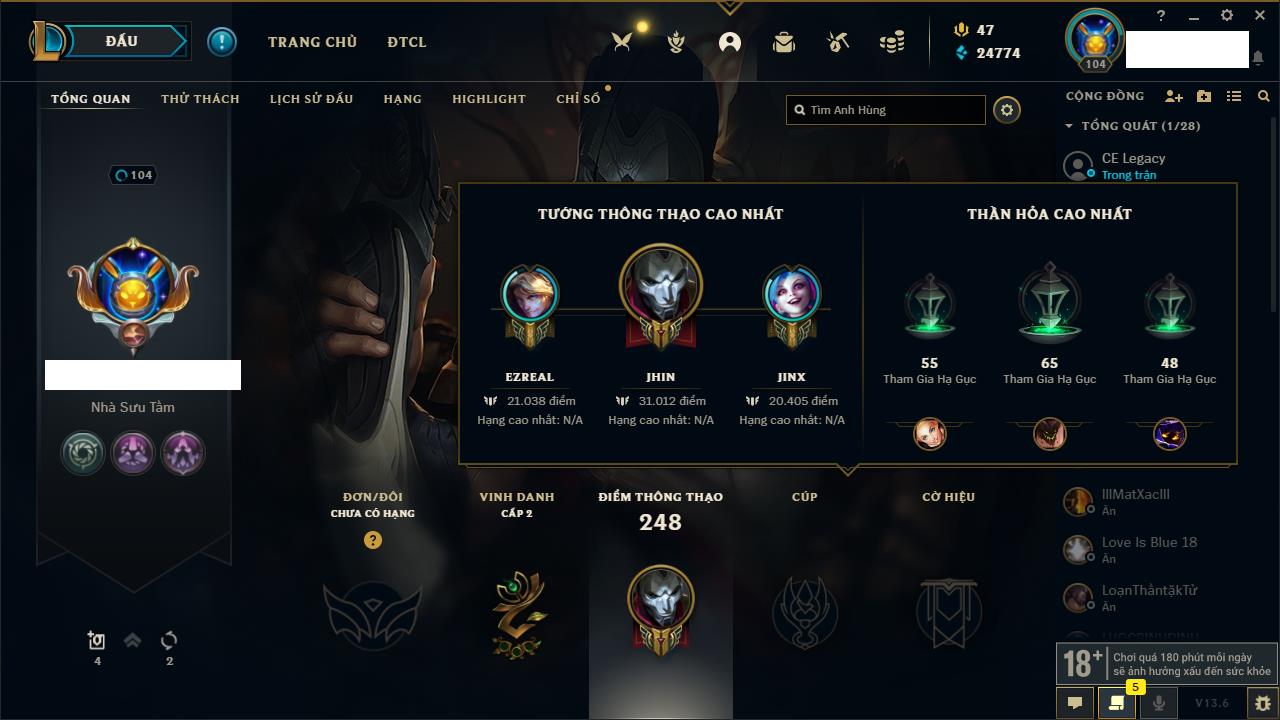Open the champion search settings gear
The image size is (1280, 720).
pyautogui.click(x=1007, y=110)
